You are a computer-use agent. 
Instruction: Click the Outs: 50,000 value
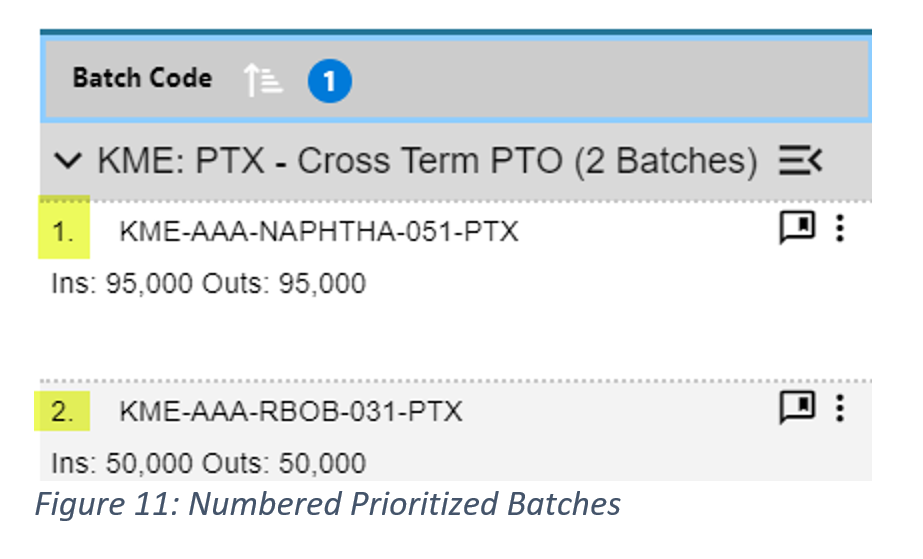click(x=285, y=464)
